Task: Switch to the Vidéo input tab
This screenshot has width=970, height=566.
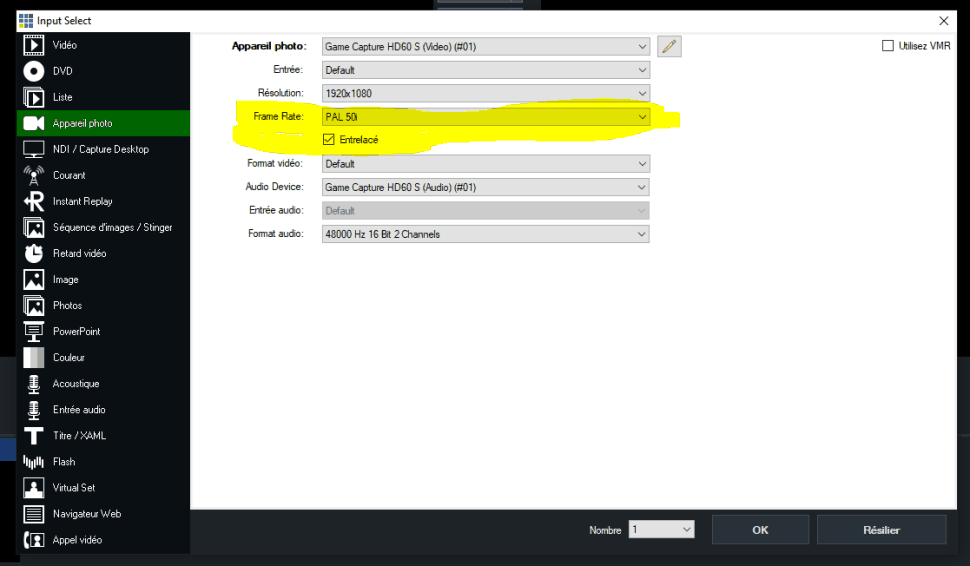Action: coord(64,45)
